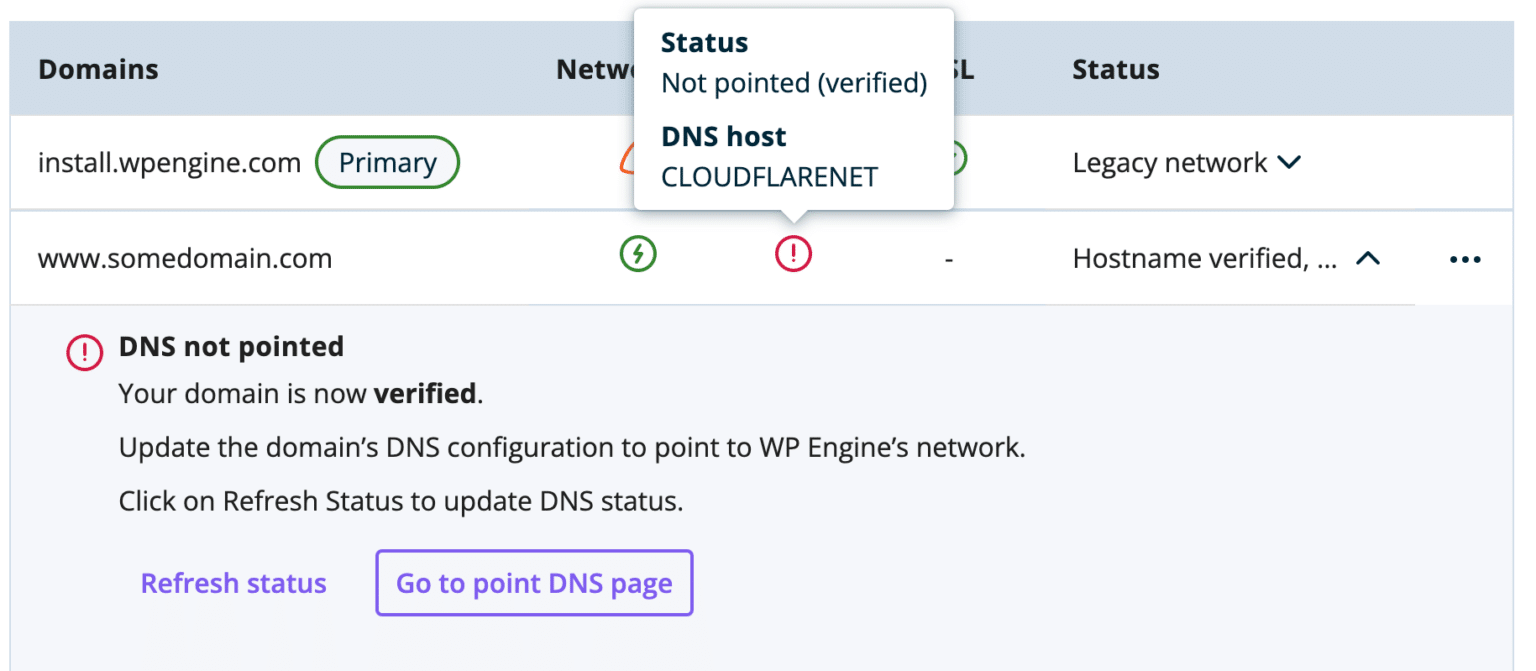Click Refresh status
This screenshot has width=1536, height=671.
coord(233,583)
